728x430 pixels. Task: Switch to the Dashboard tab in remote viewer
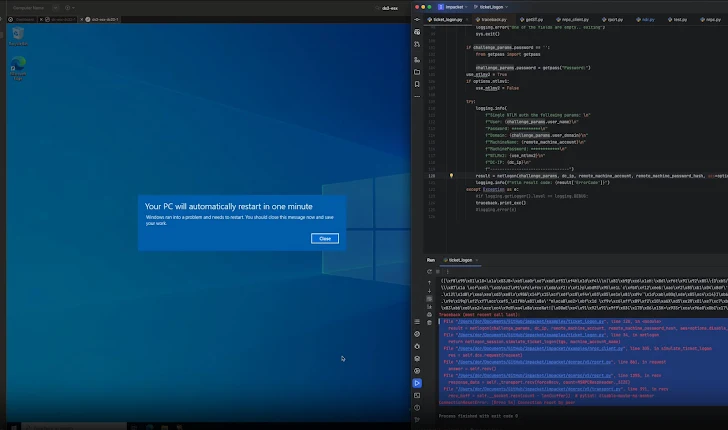25,18
